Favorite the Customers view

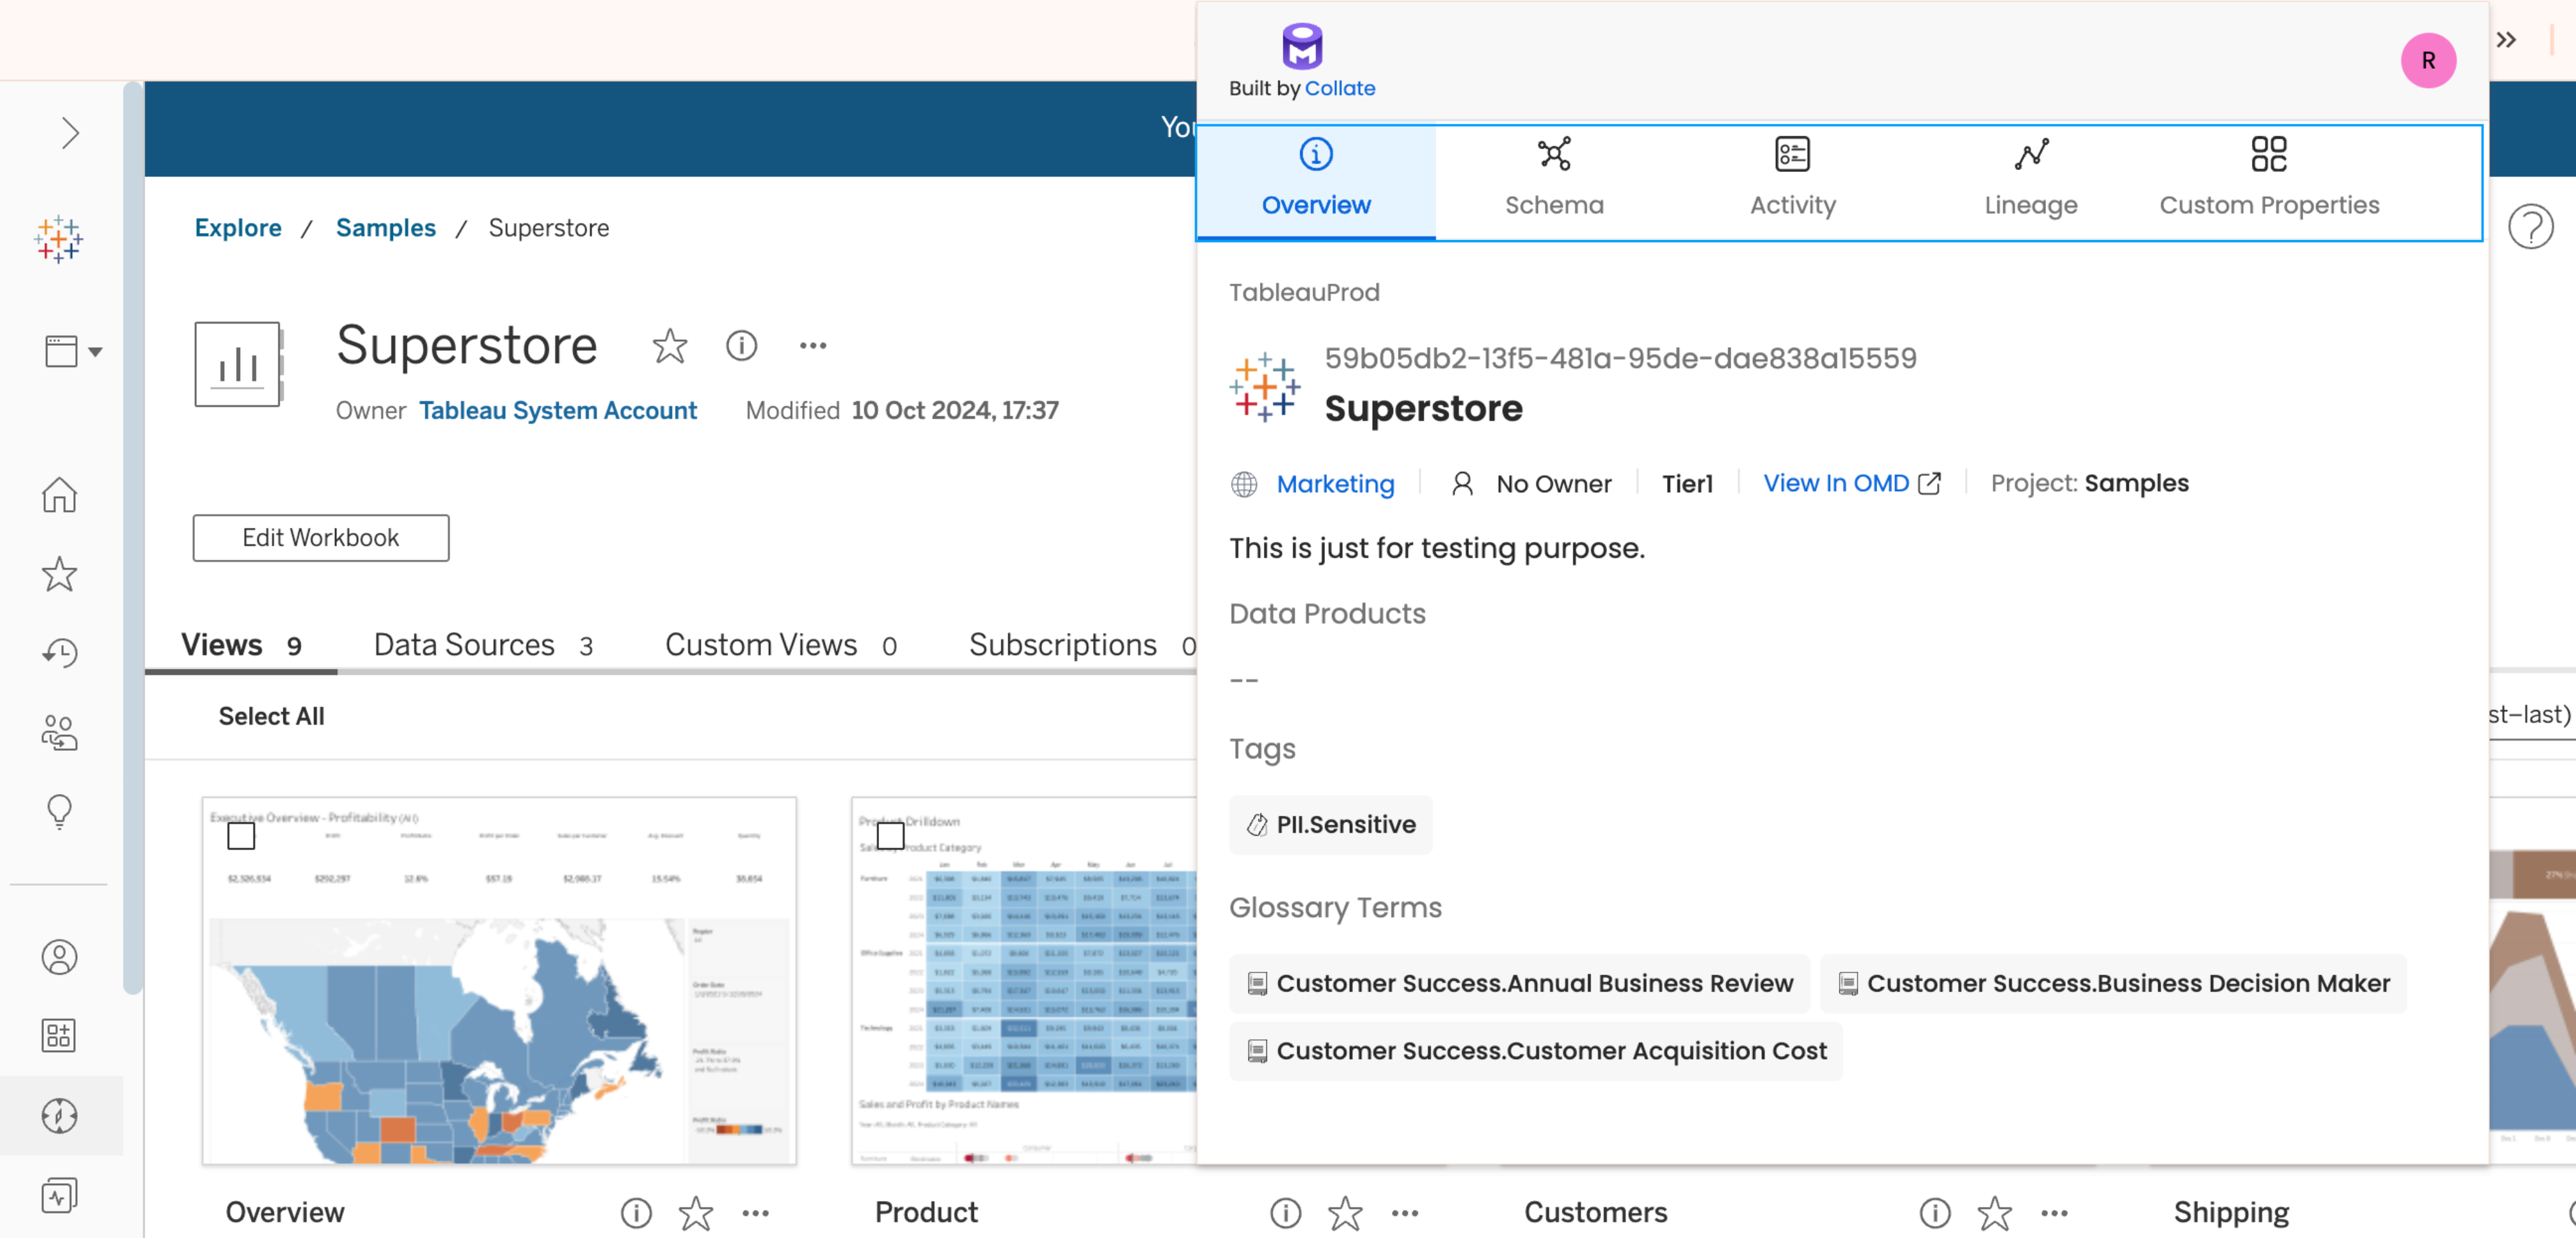[1995, 1213]
